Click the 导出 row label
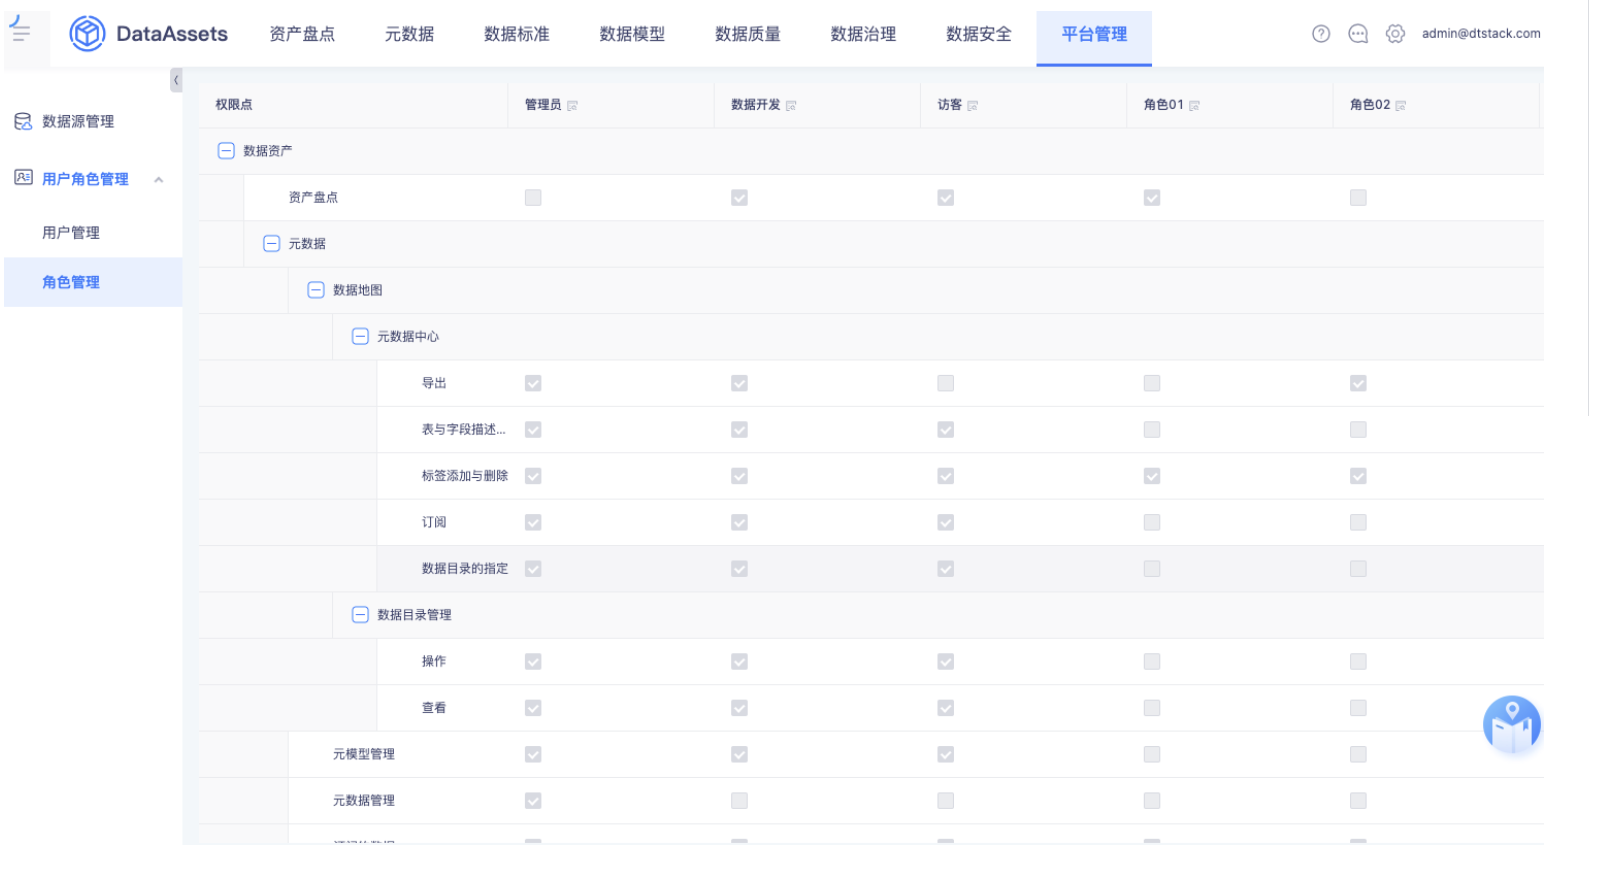The height and width of the screenshot is (880, 1608). click(x=434, y=383)
